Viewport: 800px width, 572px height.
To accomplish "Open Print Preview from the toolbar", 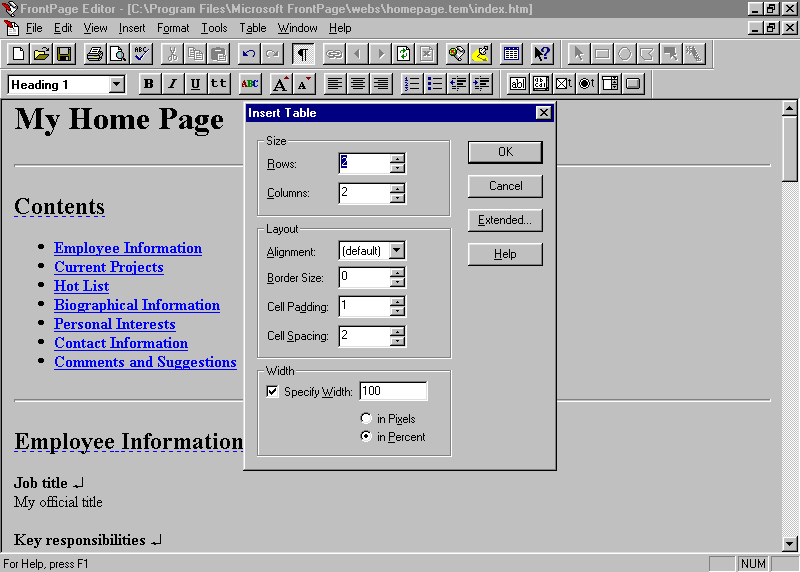I will (118, 54).
